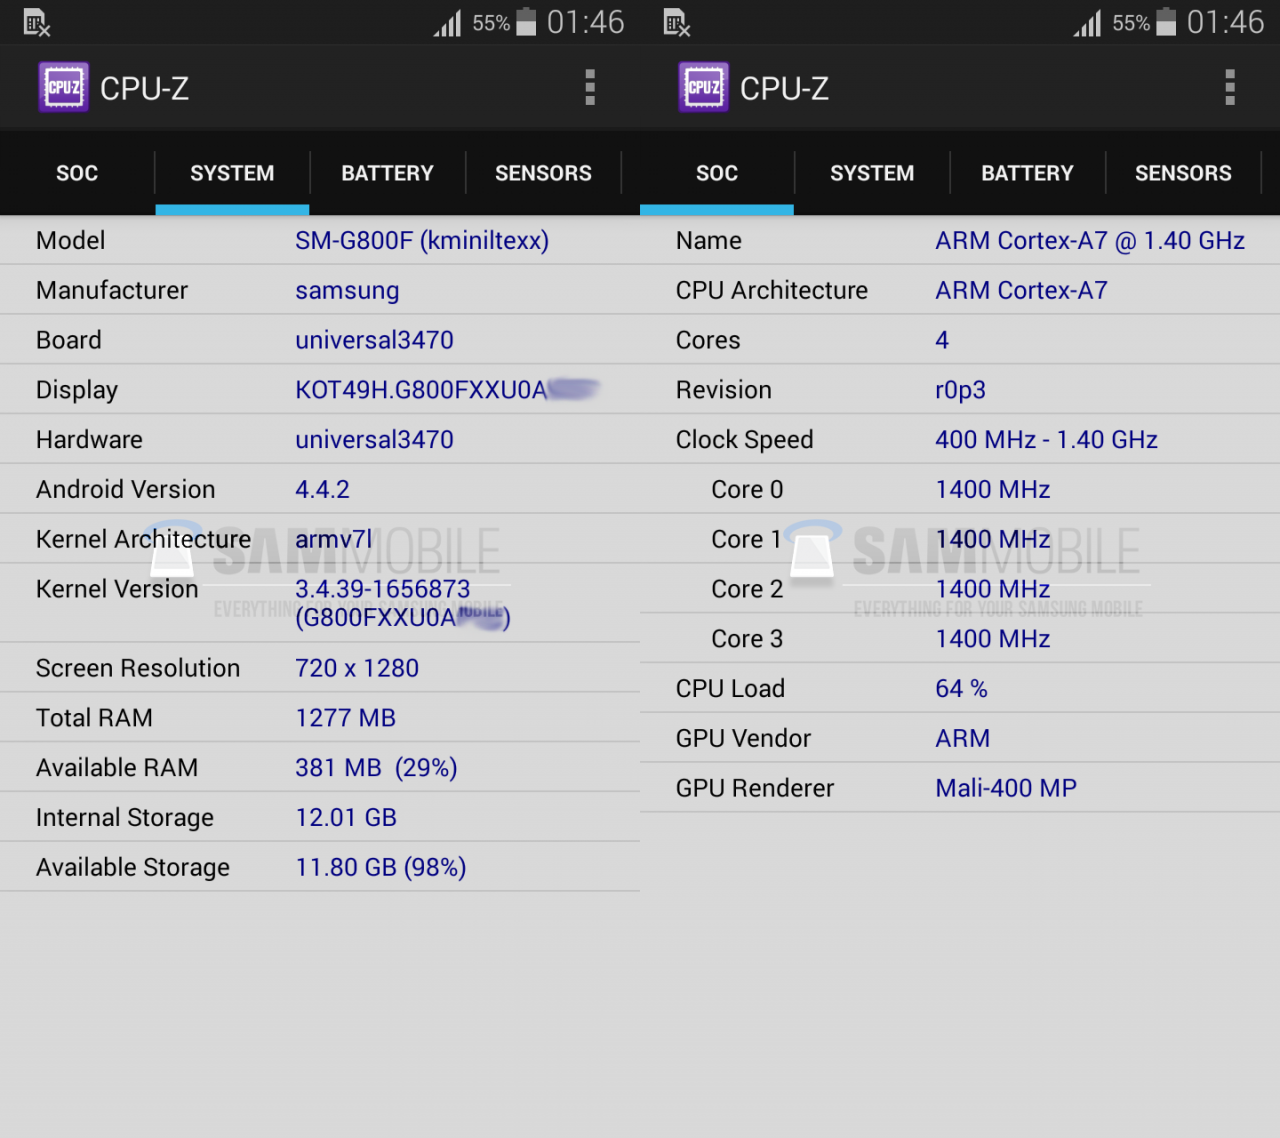1280x1138 pixels.
Task: Select Revision value r0p3
Action: point(960,391)
